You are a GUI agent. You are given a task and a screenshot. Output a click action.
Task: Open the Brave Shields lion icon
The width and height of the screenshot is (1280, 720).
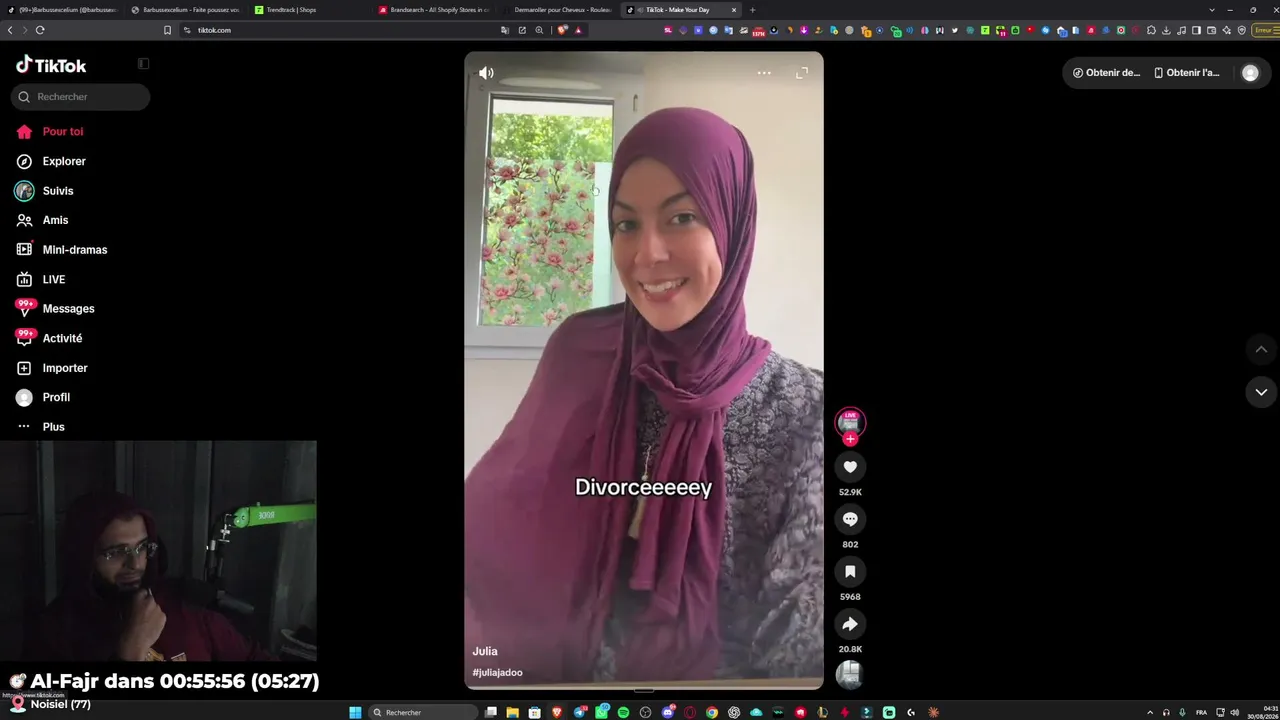coord(563,30)
